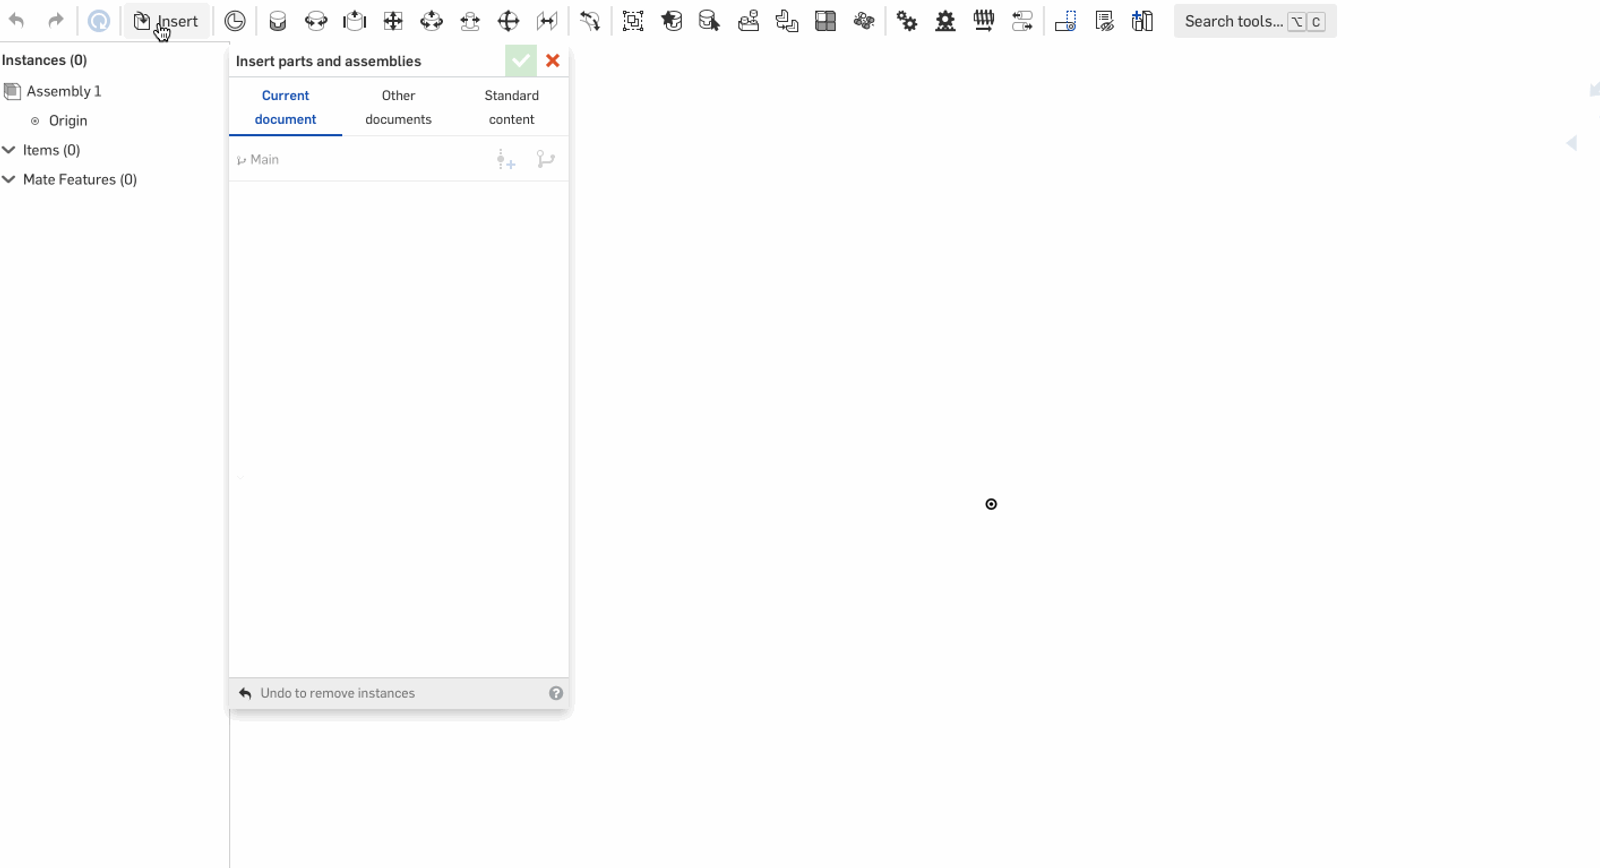The height and width of the screenshot is (868, 1600).
Task: Select the Revolute mate tool
Action: click(316, 21)
